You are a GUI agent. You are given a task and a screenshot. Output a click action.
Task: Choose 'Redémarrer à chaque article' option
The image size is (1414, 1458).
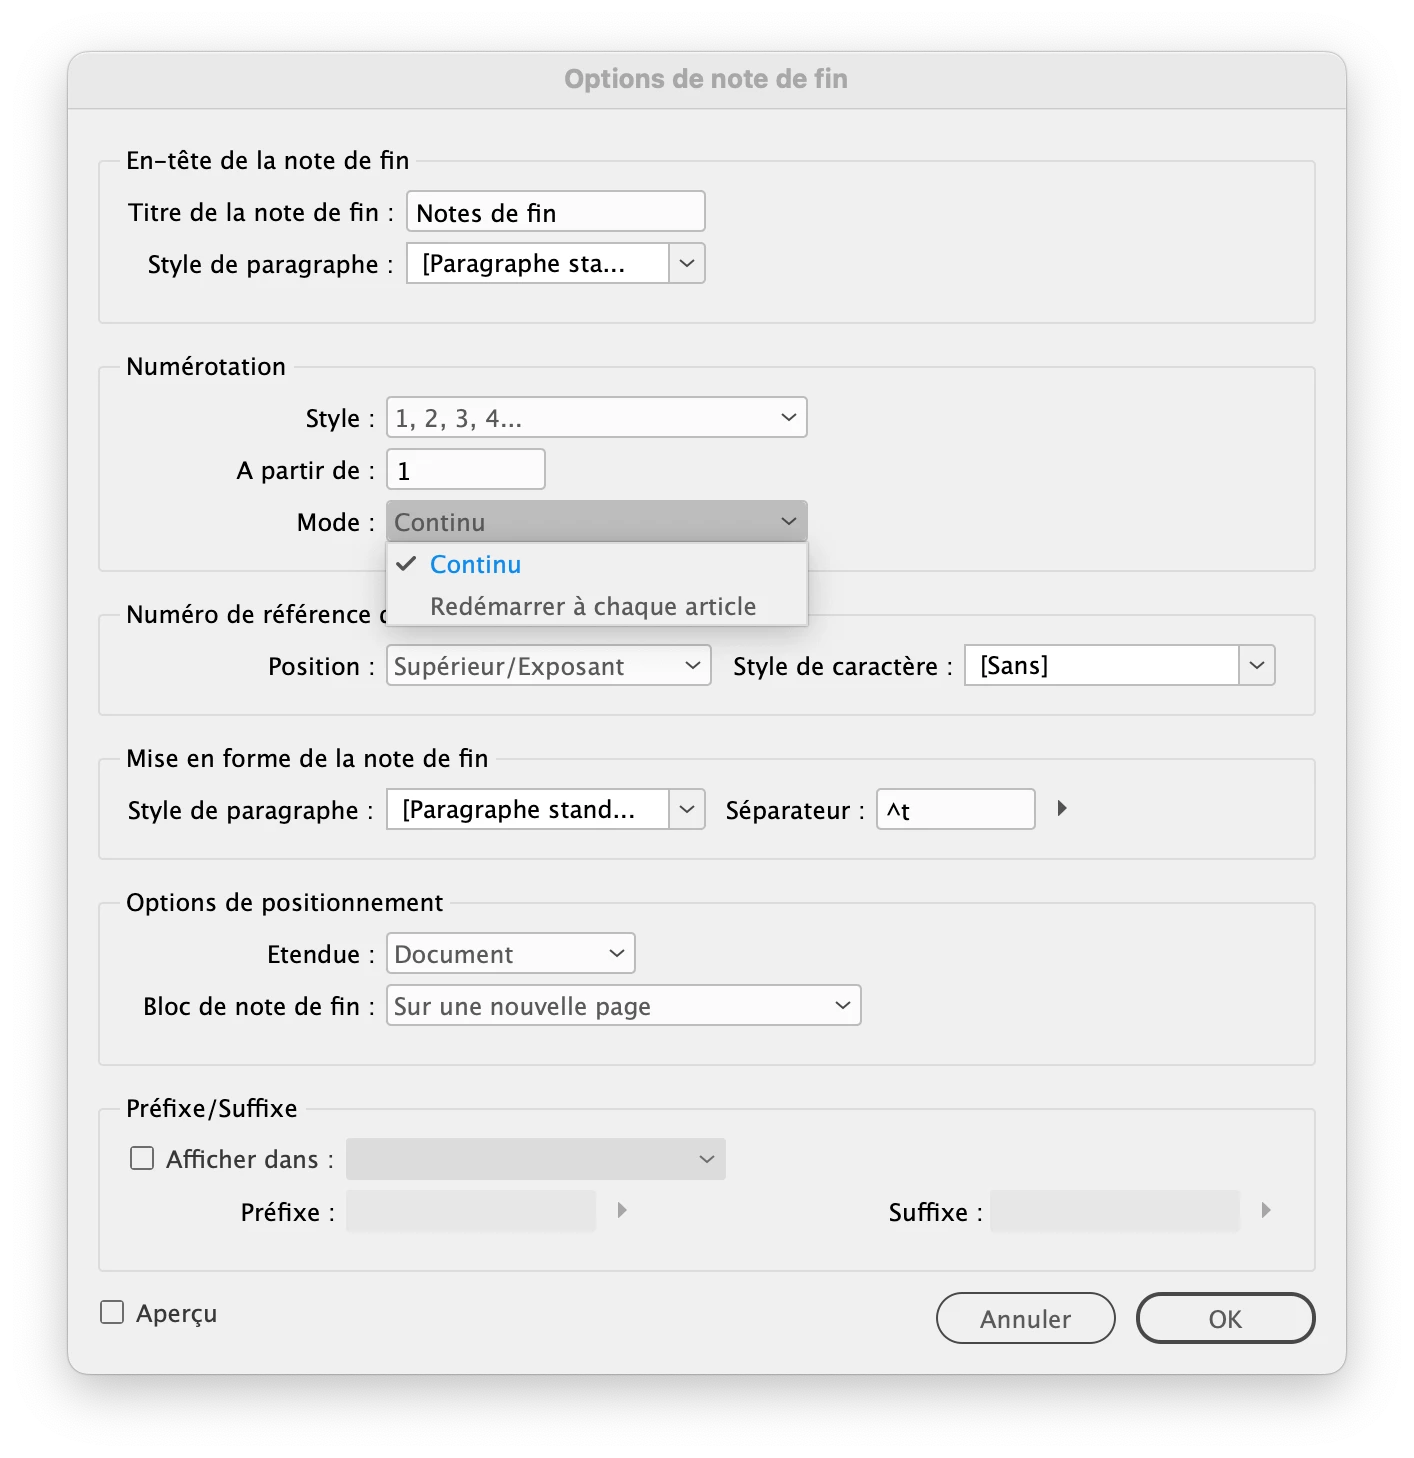tap(596, 606)
